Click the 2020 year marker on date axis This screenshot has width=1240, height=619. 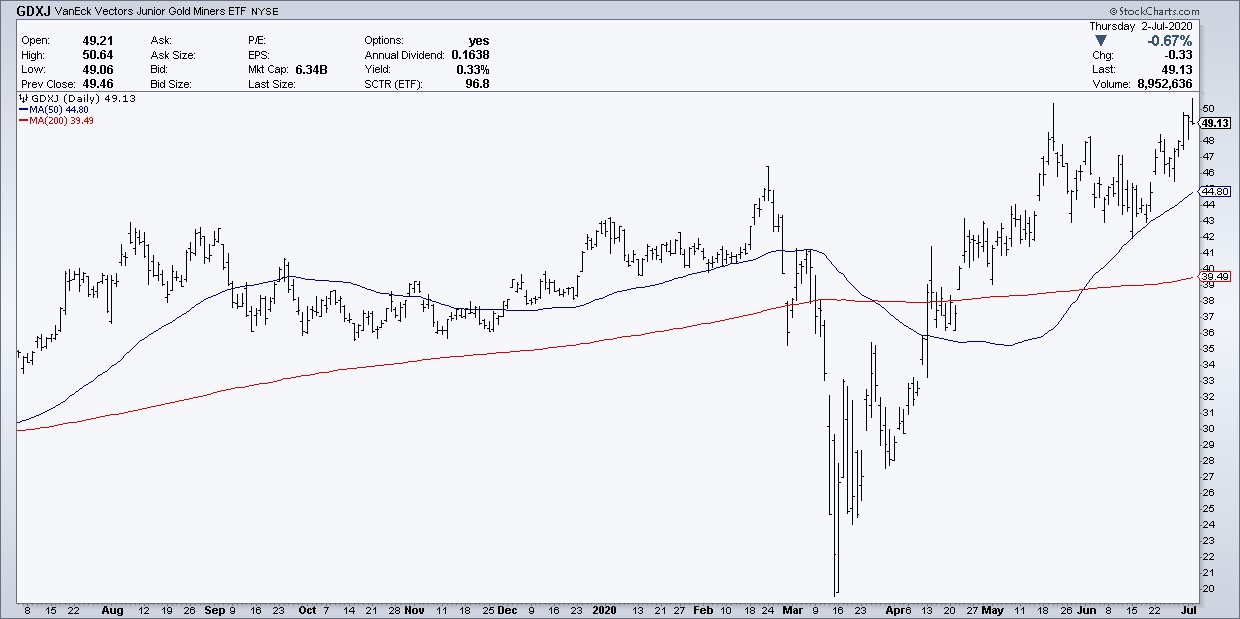coord(605,608)
